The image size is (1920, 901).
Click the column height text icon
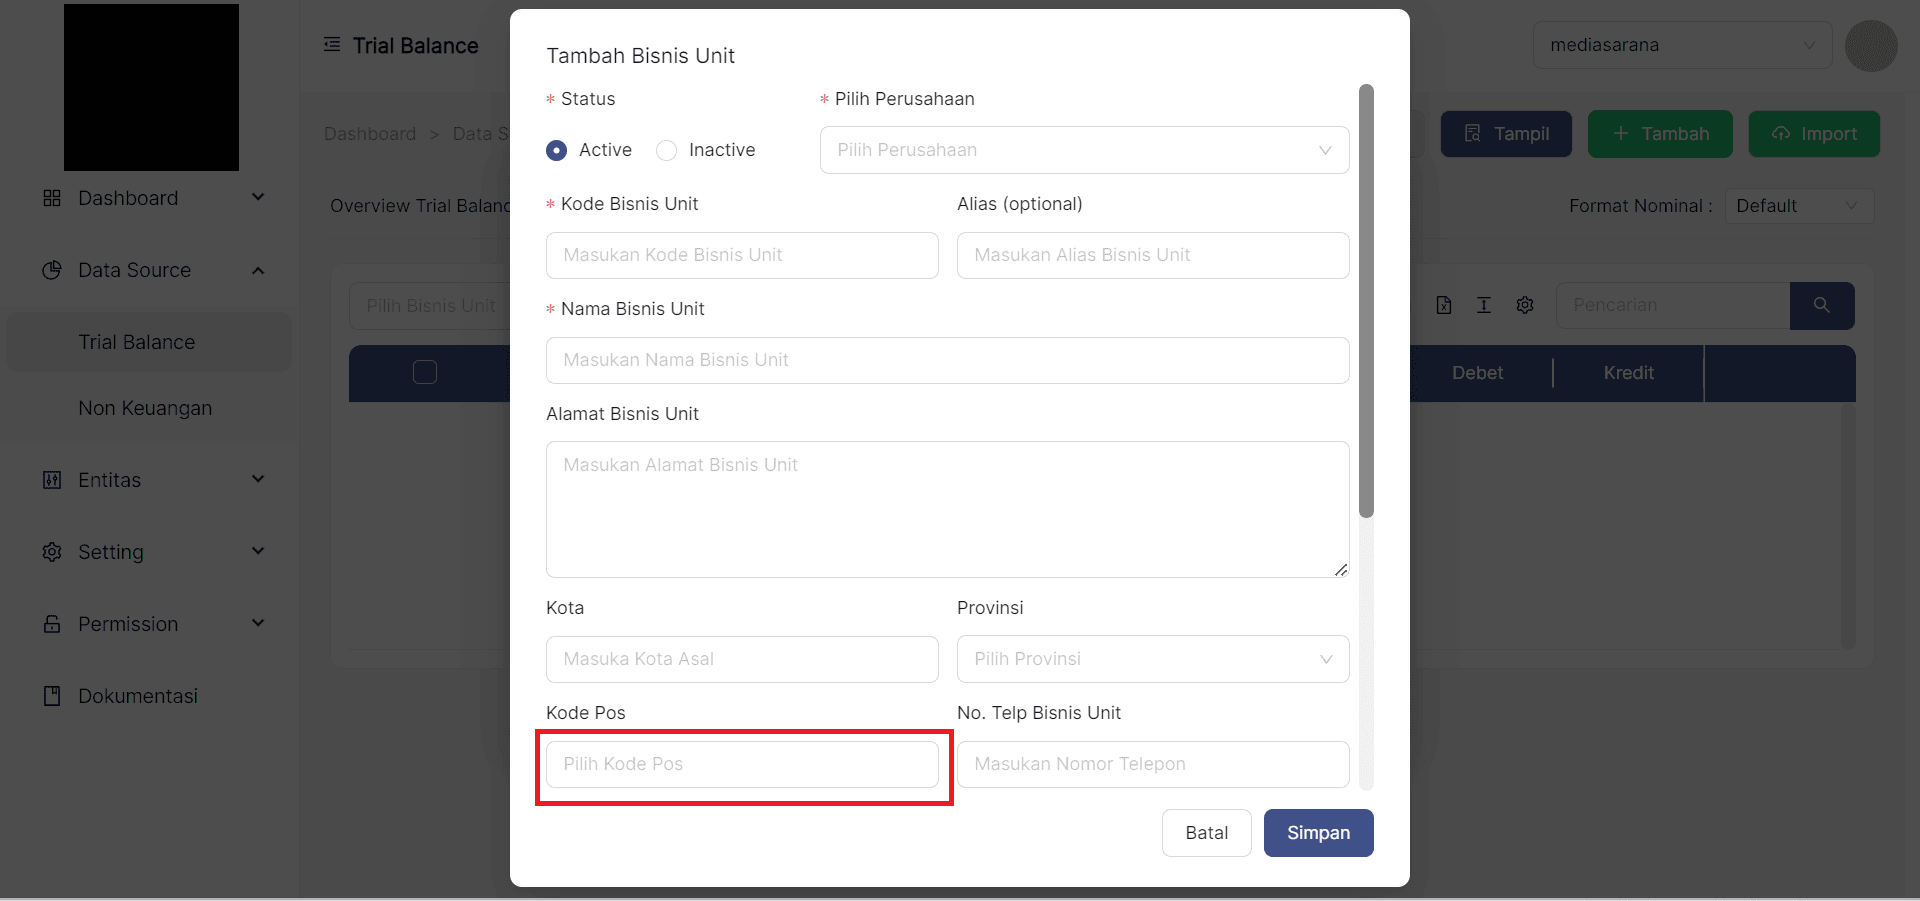click(1484, 305)
